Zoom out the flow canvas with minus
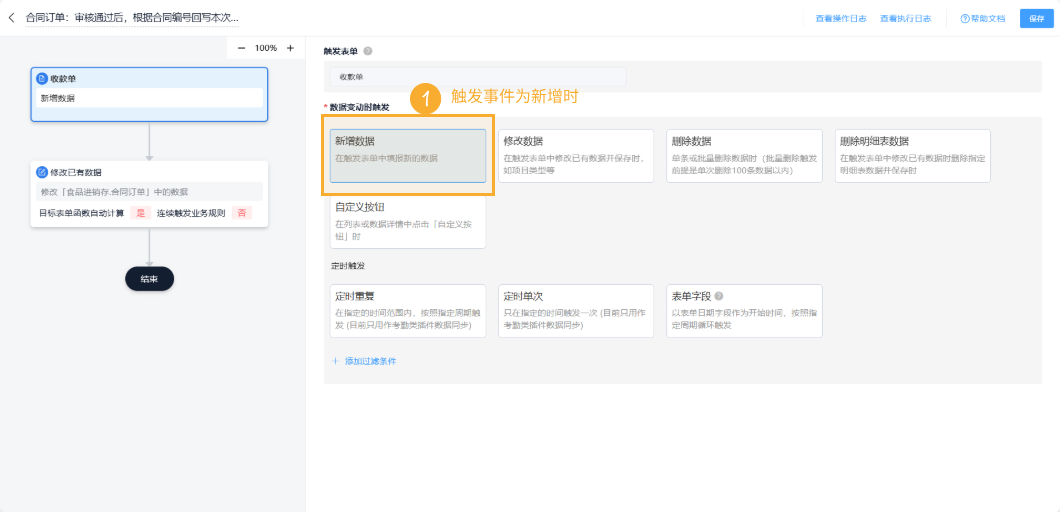 [241, 48]
